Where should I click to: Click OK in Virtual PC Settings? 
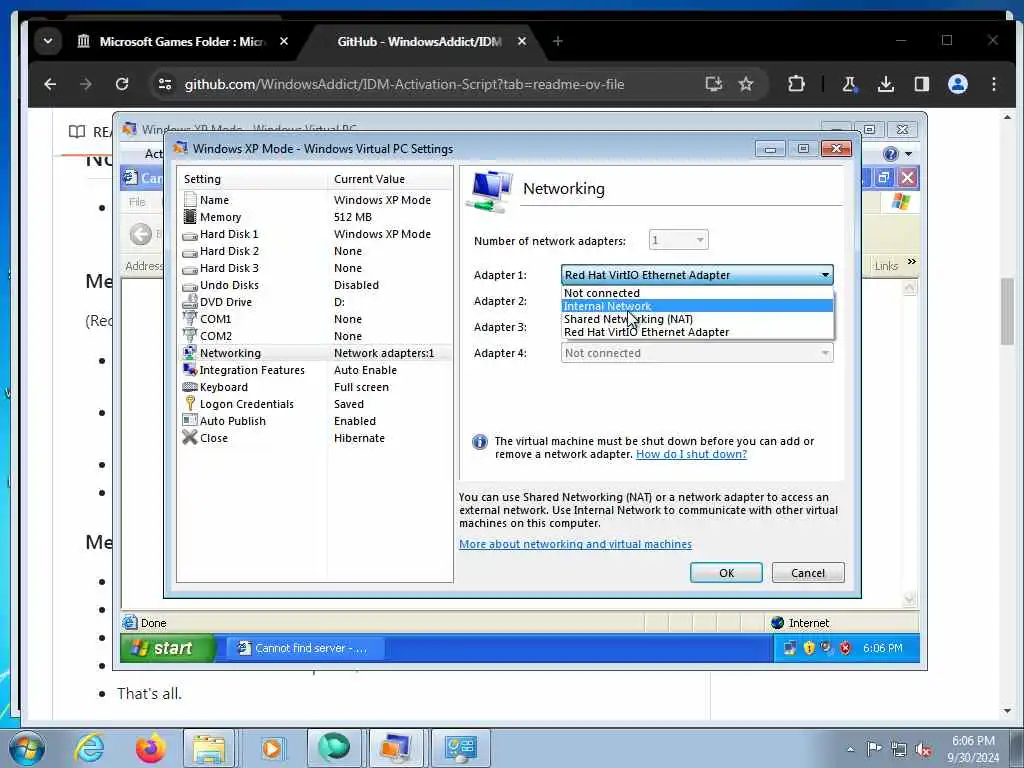pyautogui.click(x=726, y=573)
